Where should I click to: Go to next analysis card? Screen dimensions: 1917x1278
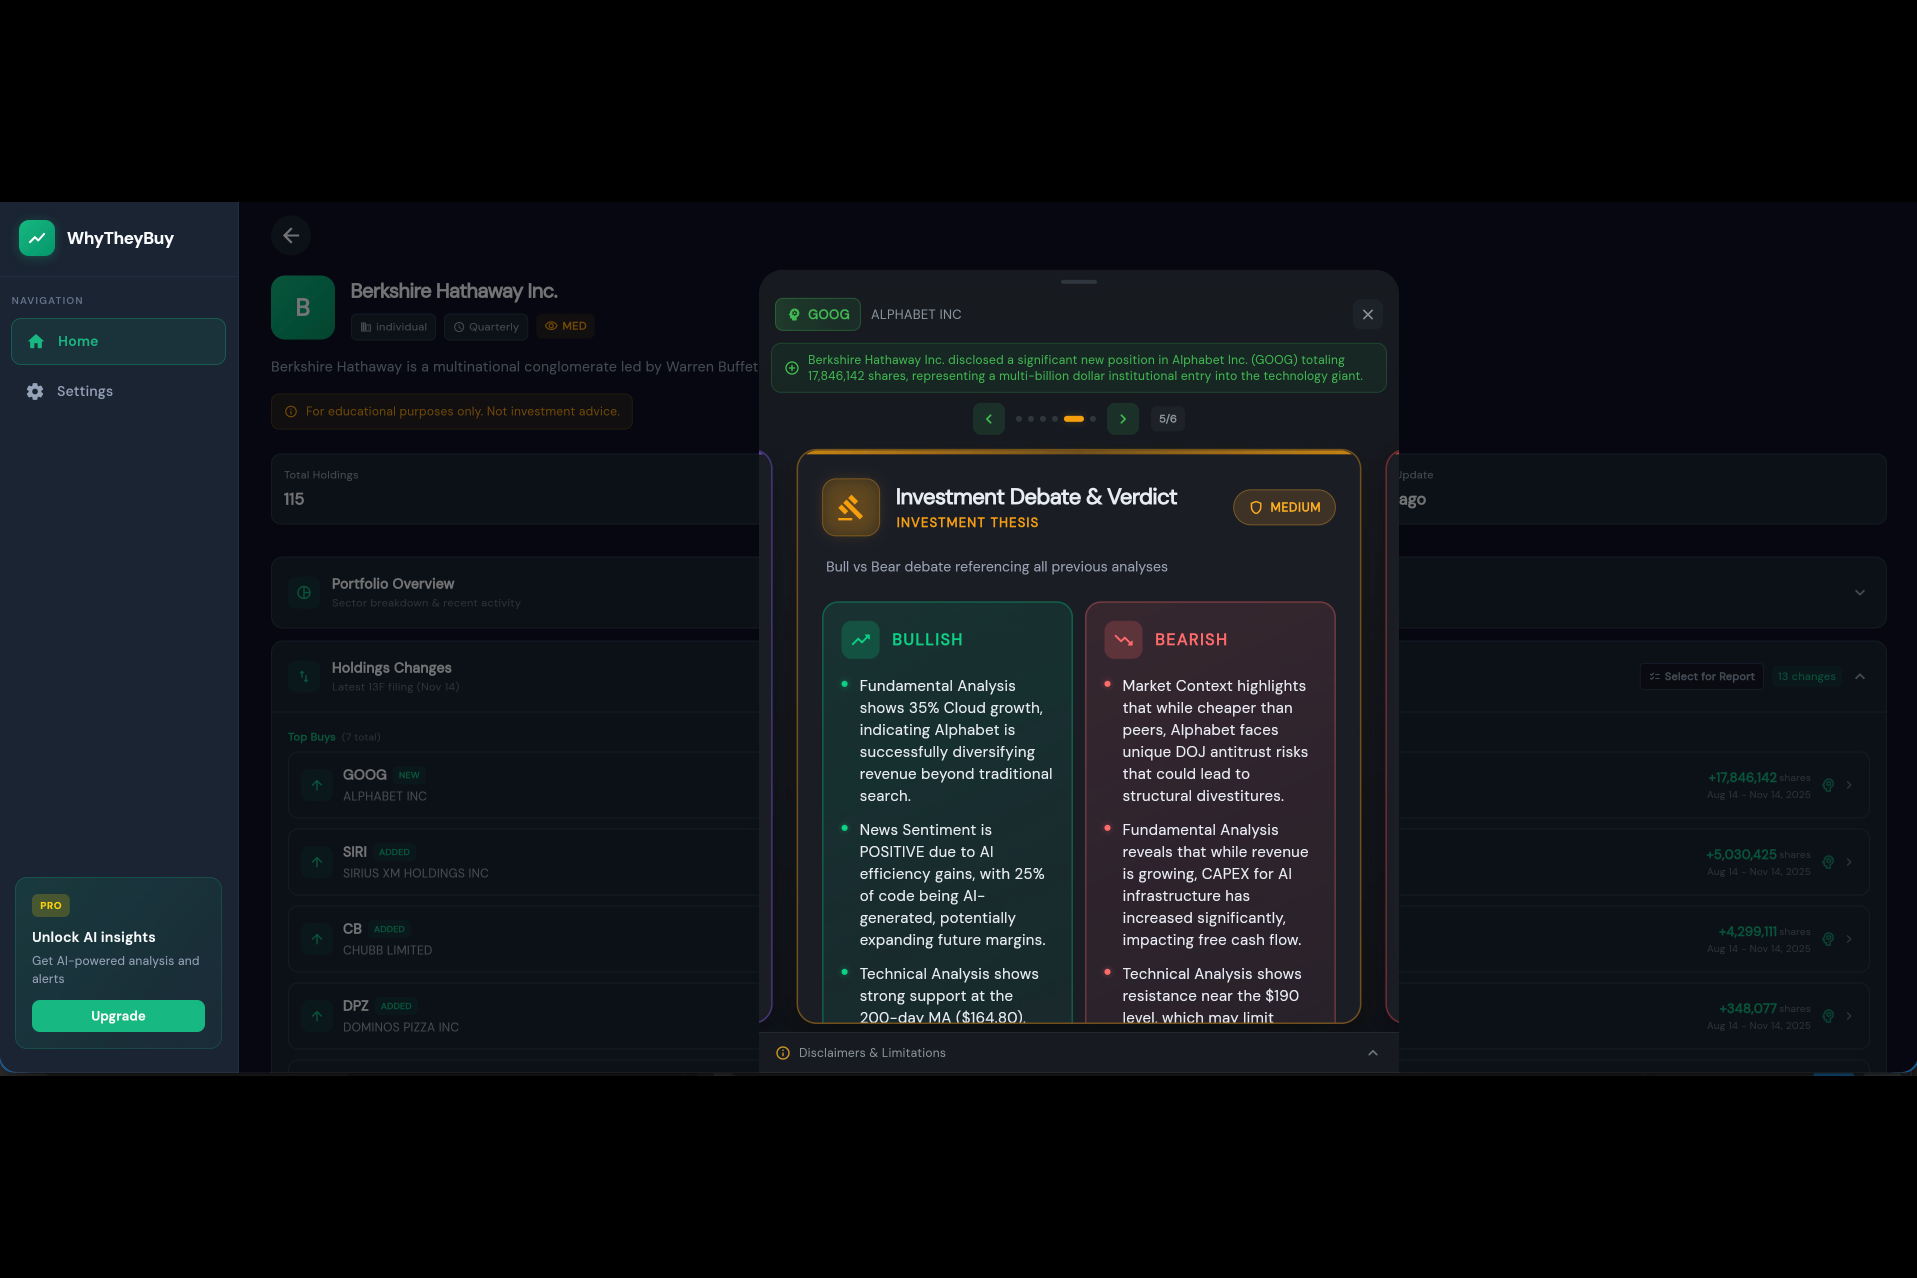coord(1123,419)
